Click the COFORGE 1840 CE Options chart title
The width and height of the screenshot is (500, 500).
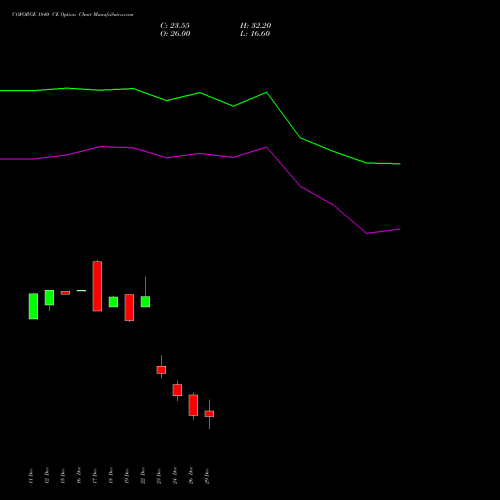click(73, 14)
